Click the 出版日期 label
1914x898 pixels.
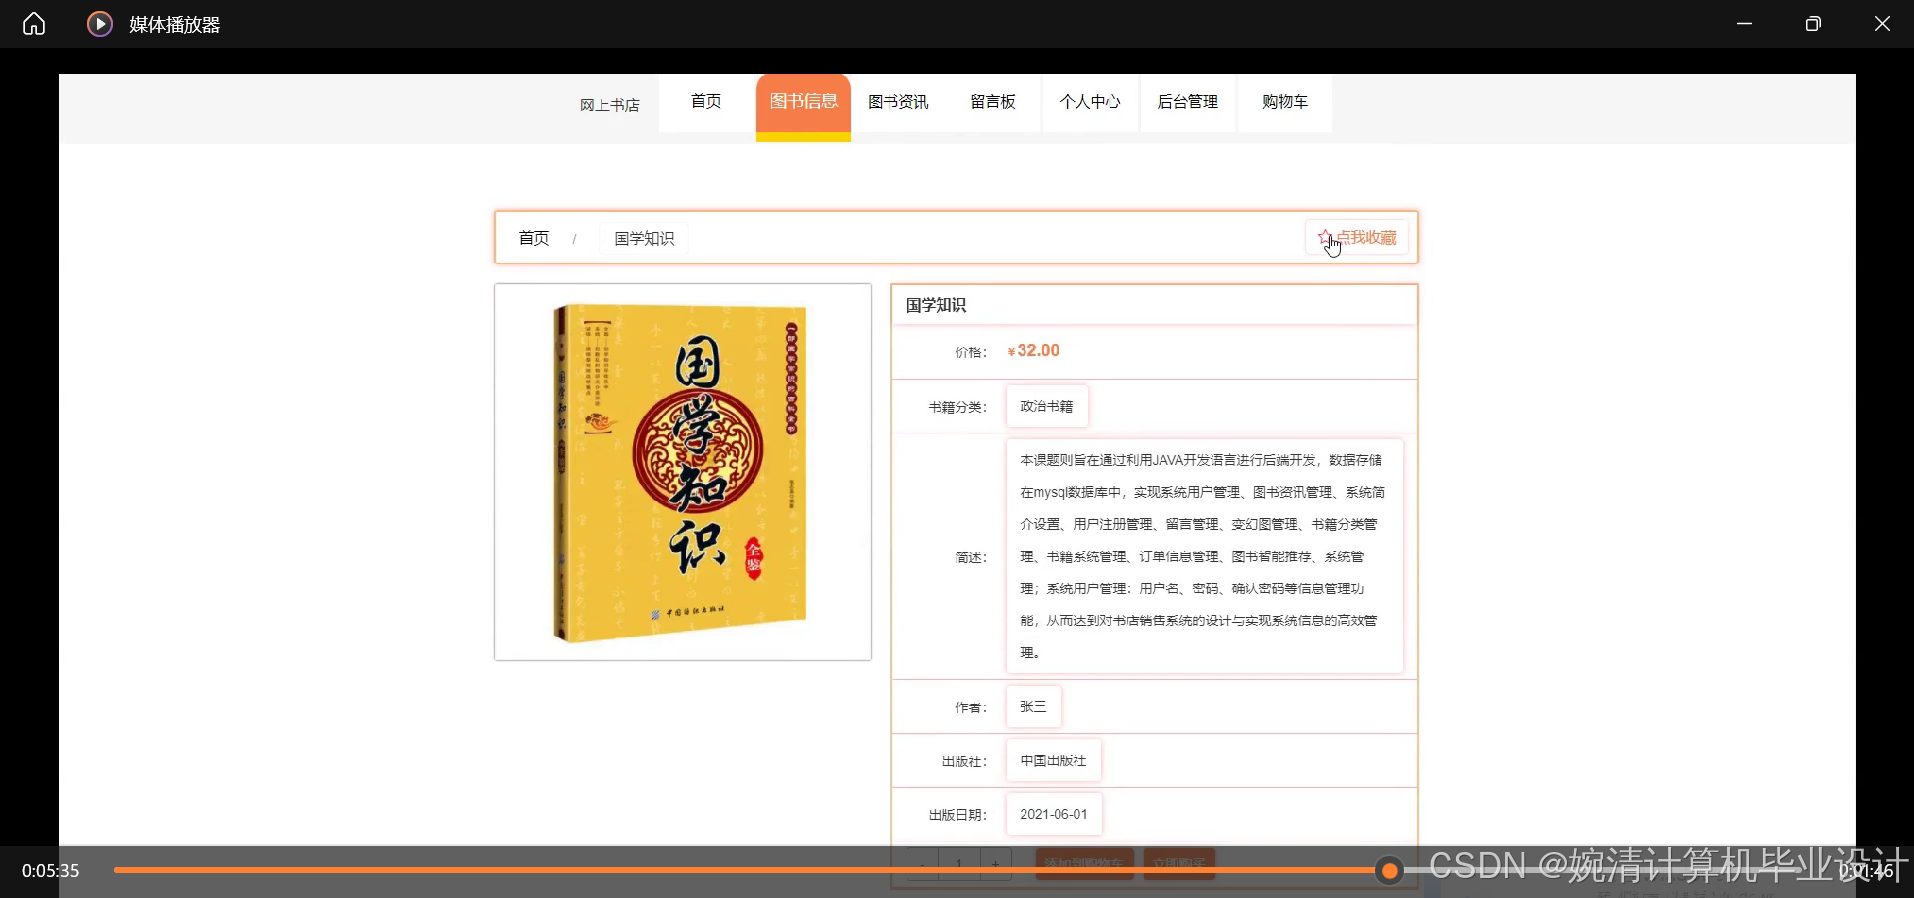point(958,815)
